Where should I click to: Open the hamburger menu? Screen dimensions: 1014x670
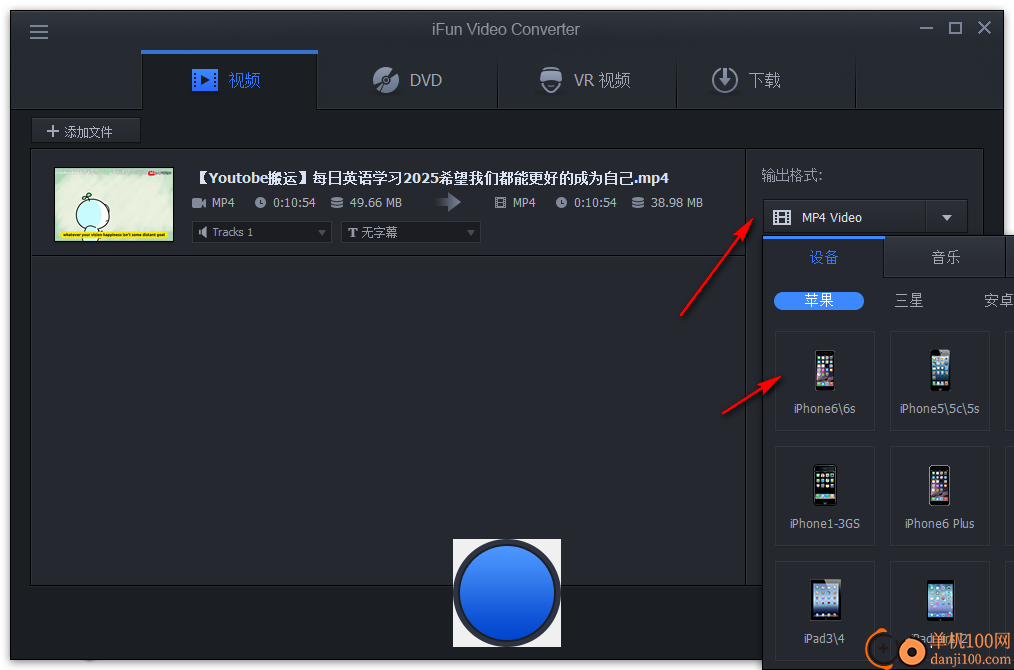39,32
